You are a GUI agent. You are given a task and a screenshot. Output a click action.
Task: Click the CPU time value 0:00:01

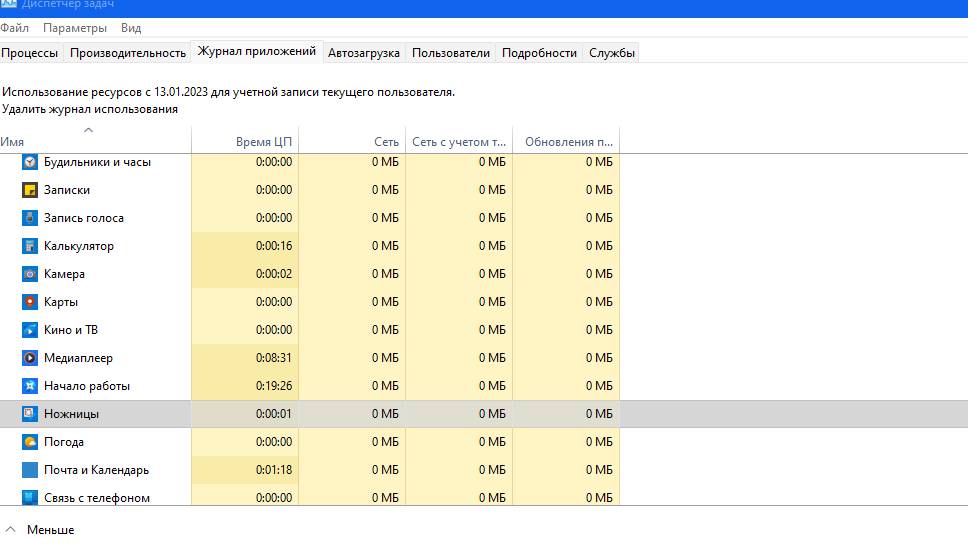[x=273, y=414]
